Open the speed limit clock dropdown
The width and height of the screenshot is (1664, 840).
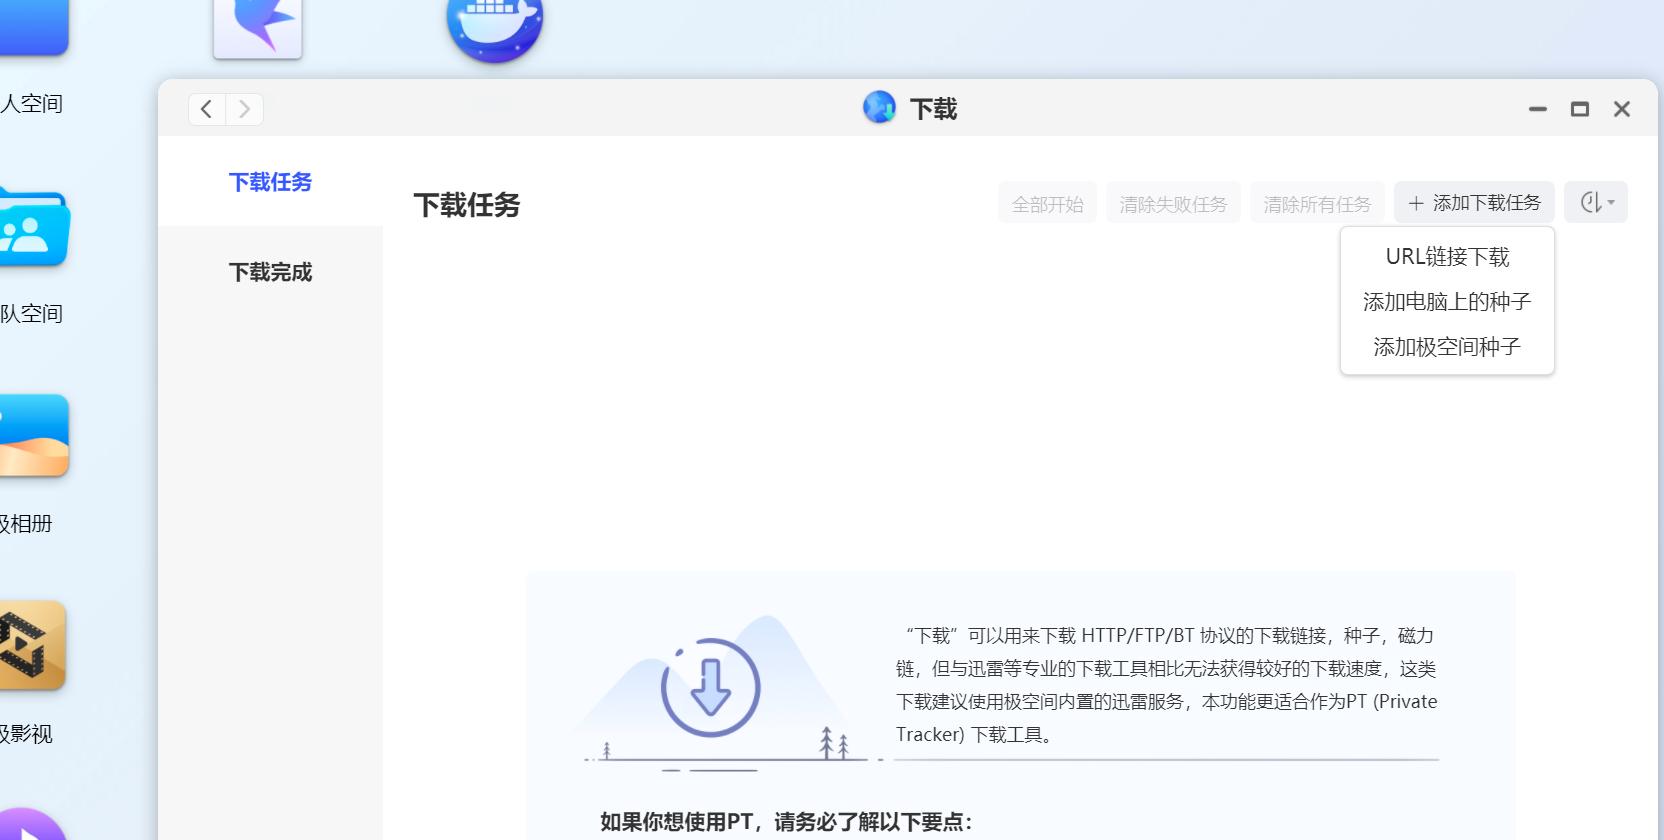[1596, 202]
